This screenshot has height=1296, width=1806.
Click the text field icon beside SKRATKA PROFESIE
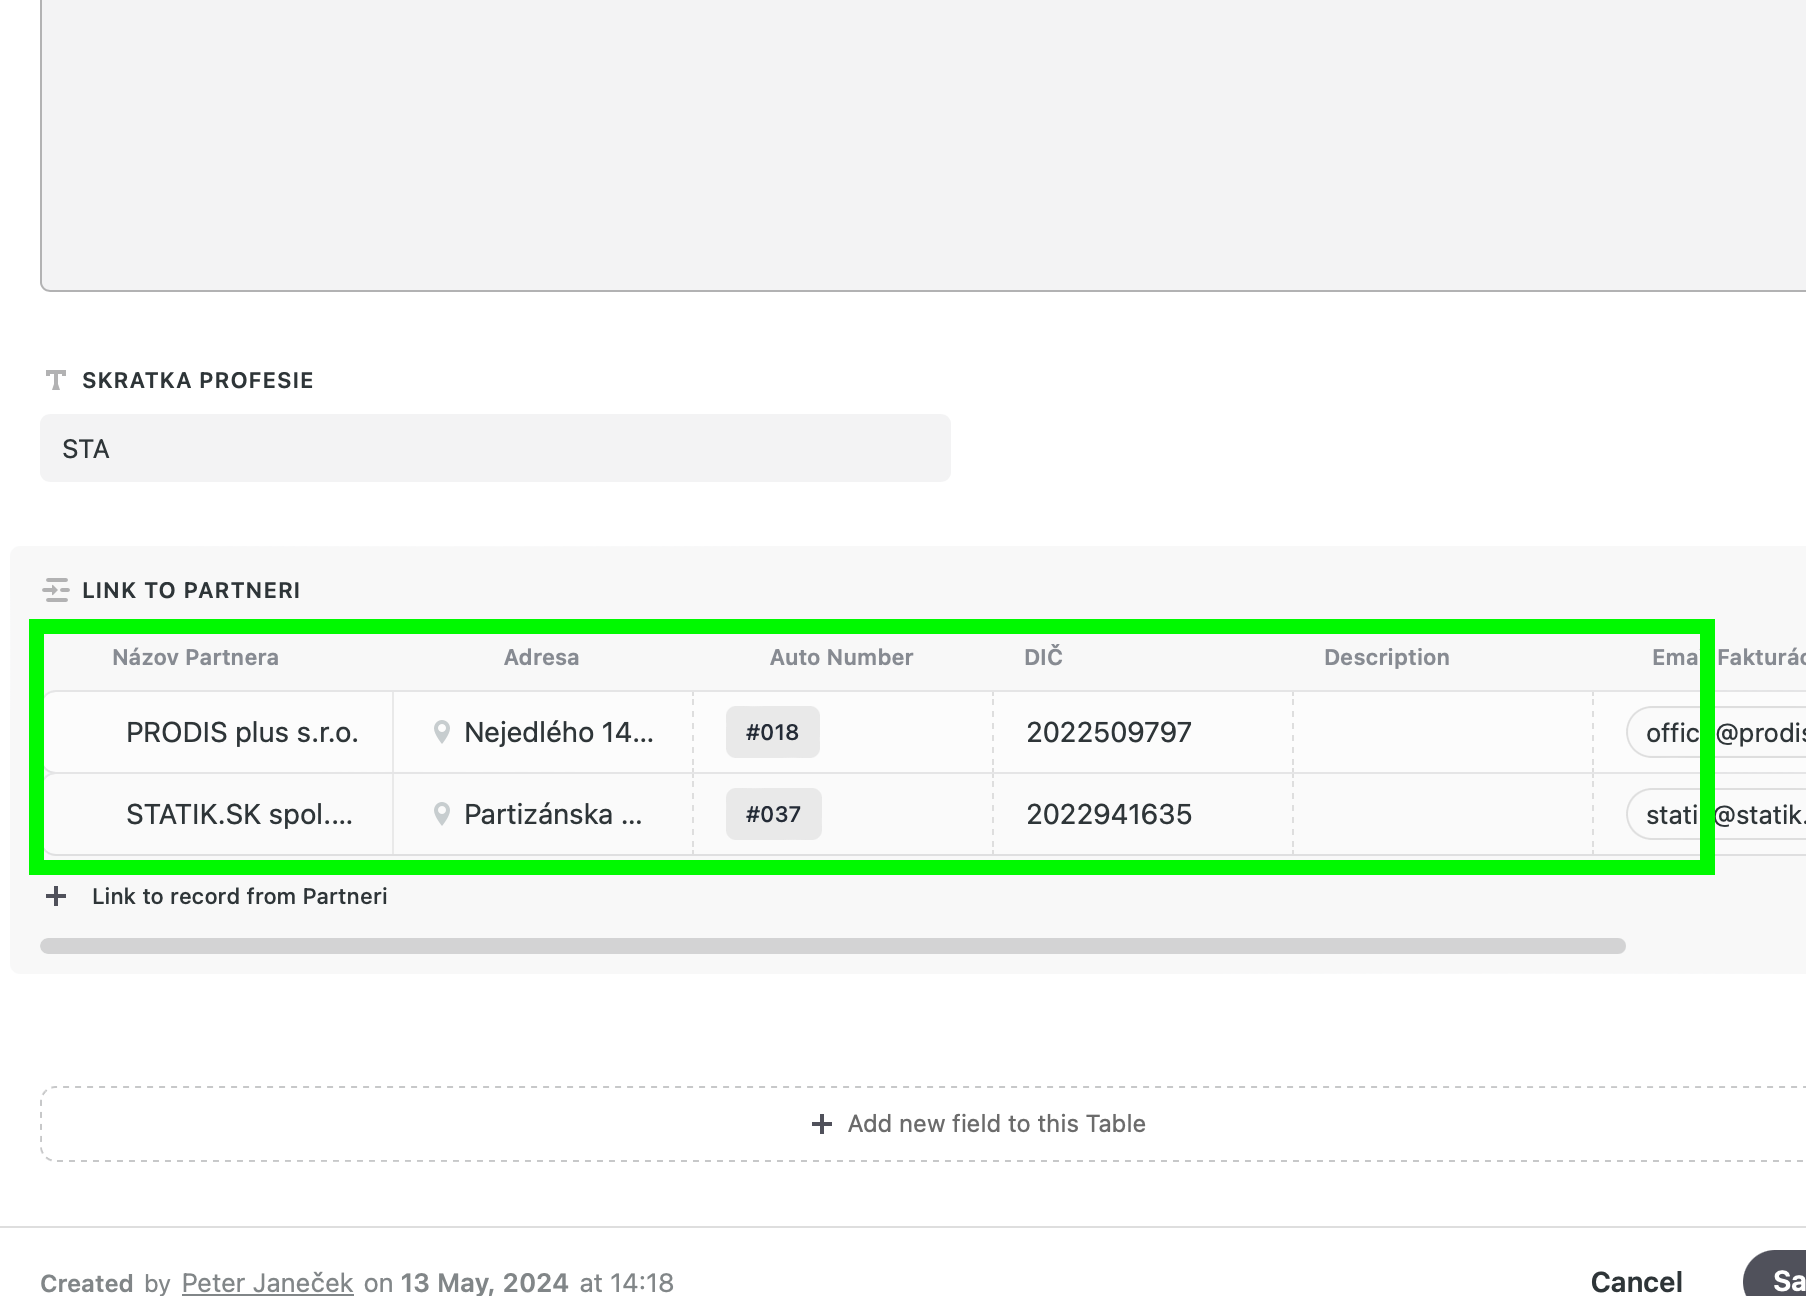(56, 380)
